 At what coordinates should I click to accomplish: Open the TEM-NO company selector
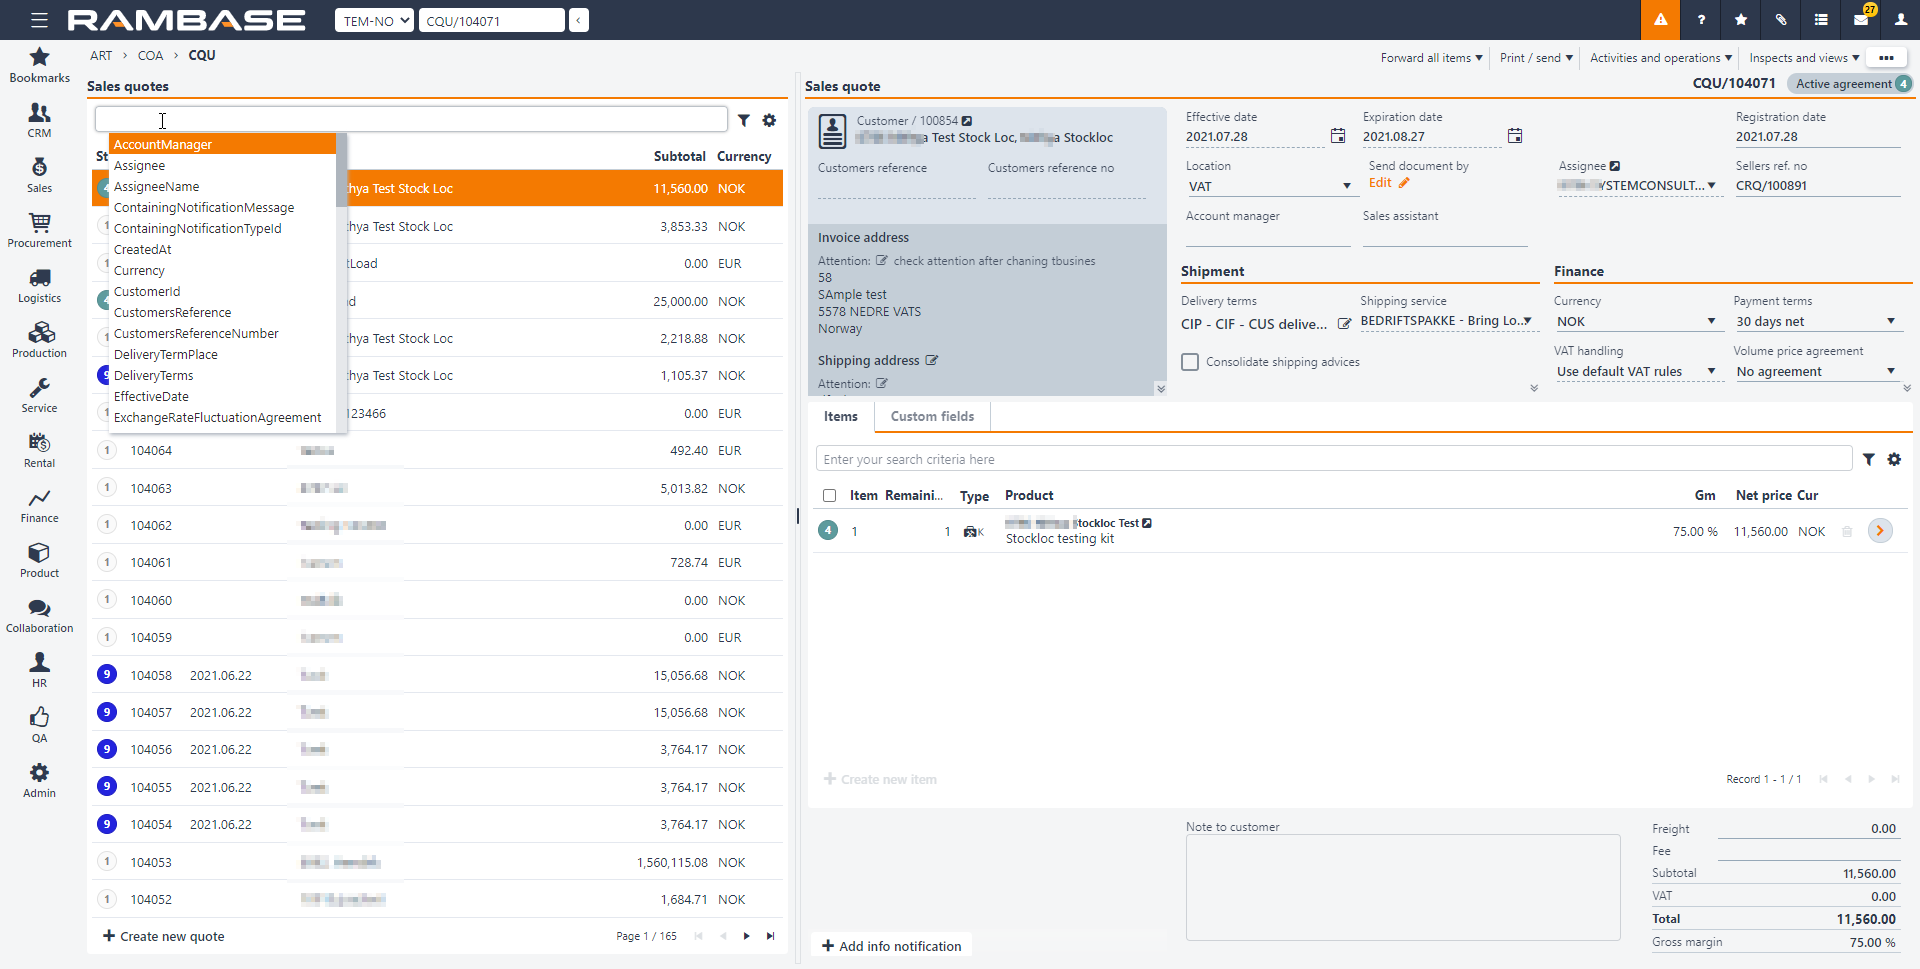374,20
